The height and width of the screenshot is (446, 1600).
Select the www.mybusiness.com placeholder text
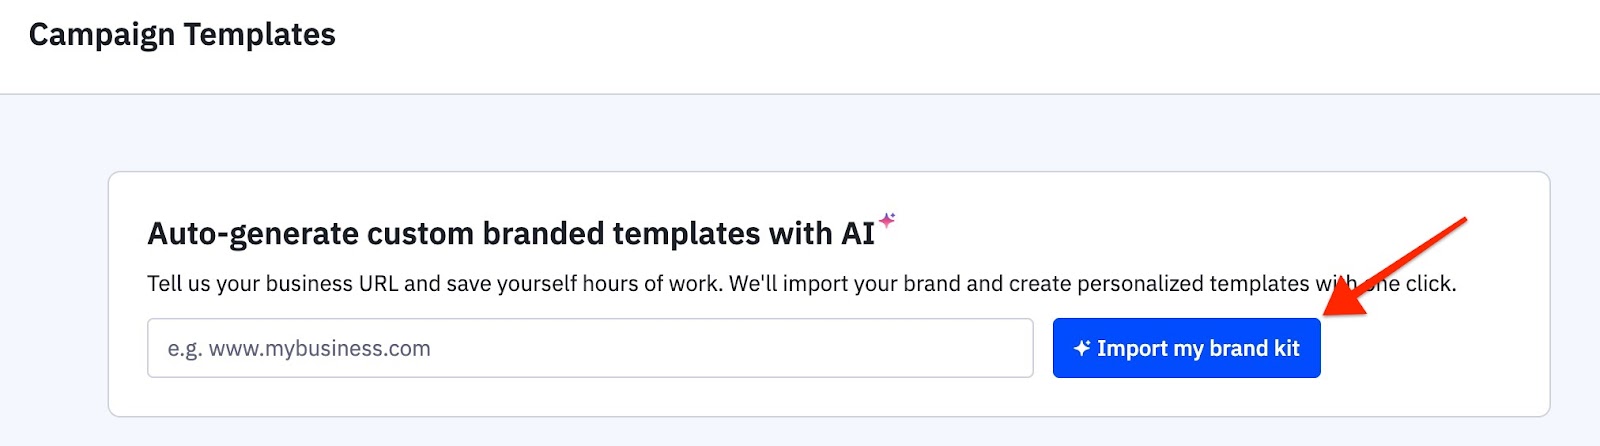[319, 349]
